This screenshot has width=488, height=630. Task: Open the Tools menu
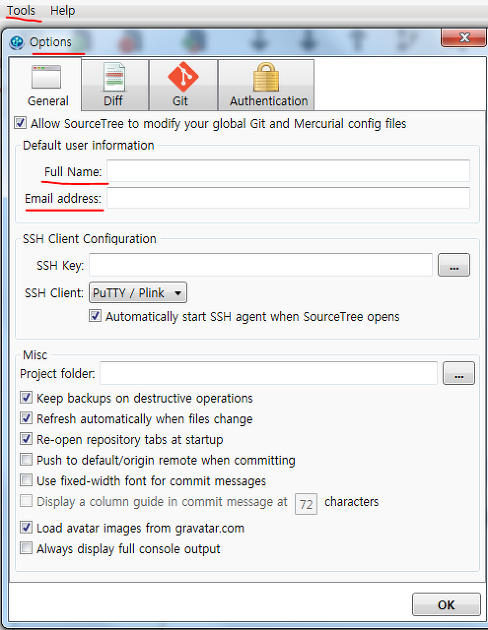point(21,10)
